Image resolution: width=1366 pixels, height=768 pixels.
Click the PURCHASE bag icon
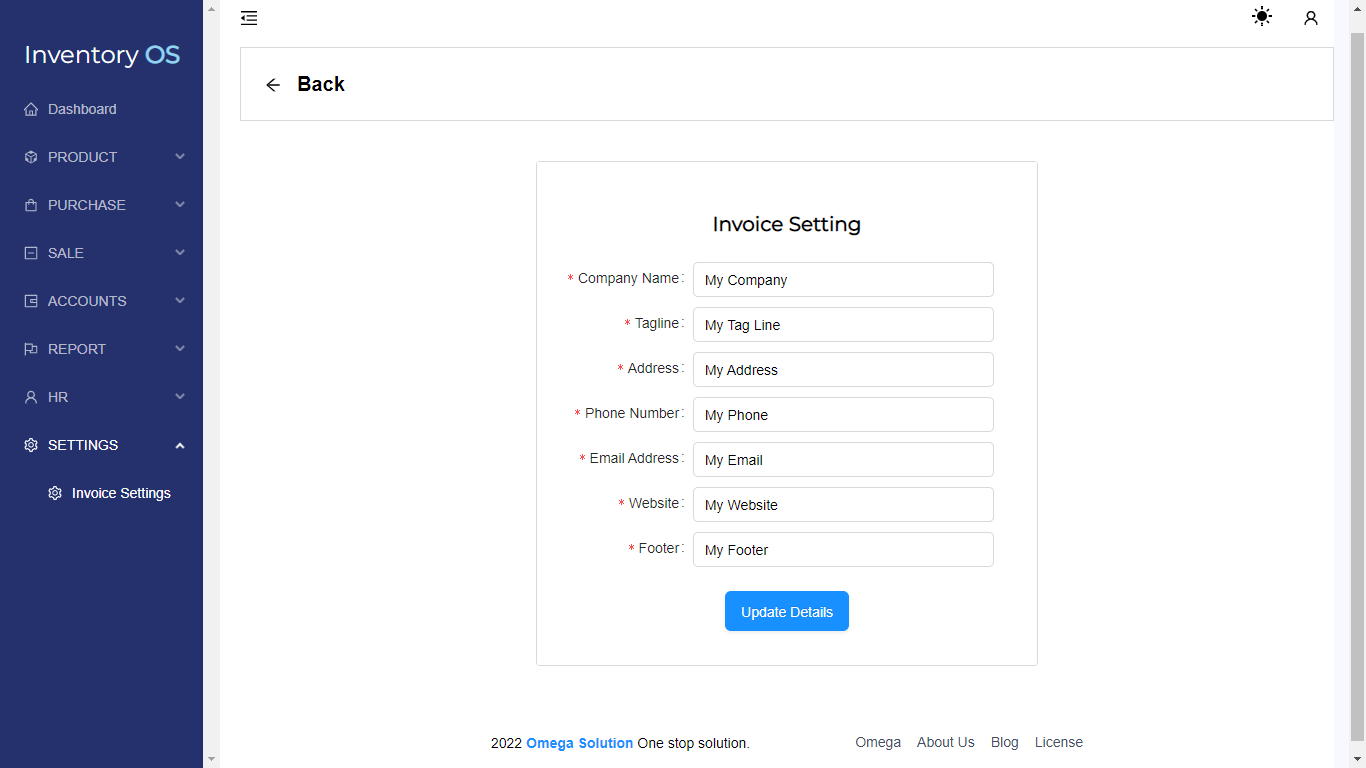(x=30, y=205)
